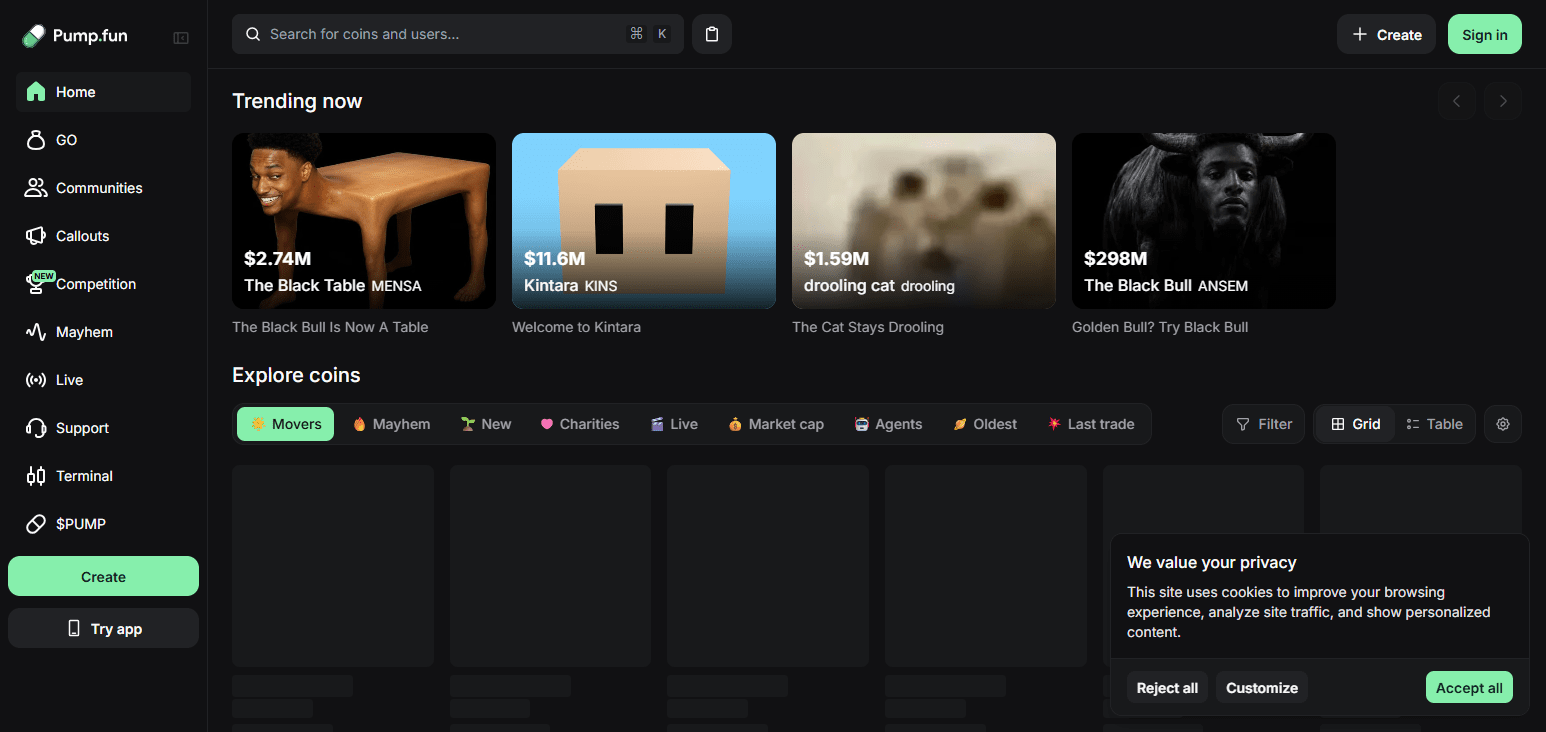Screen dimensions: 1546x732
Task: Open Mayhem in the sidebar
Action: click(x=103, y=332)
